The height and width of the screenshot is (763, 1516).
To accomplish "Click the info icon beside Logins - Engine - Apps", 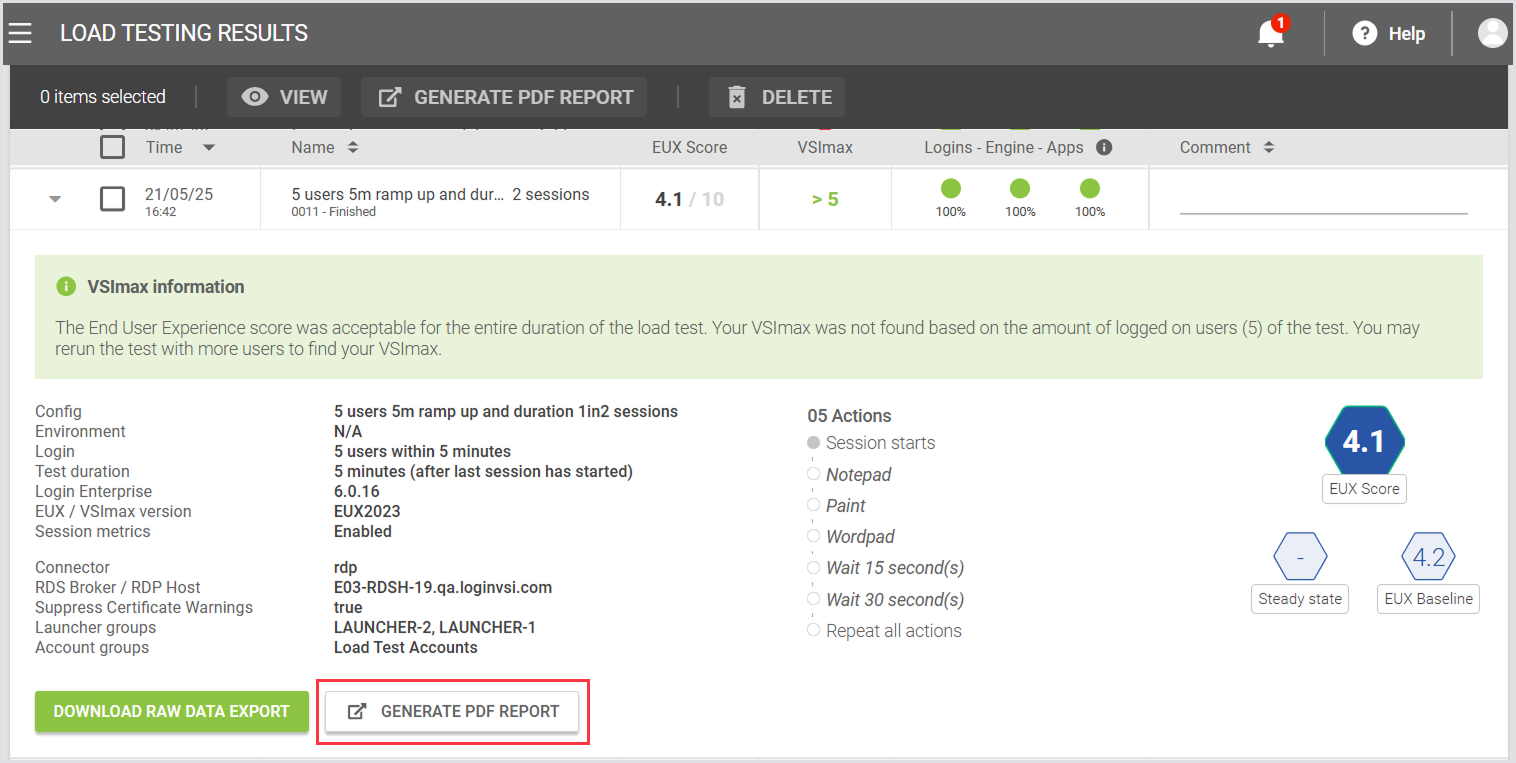I will [x=1104, y=147].
